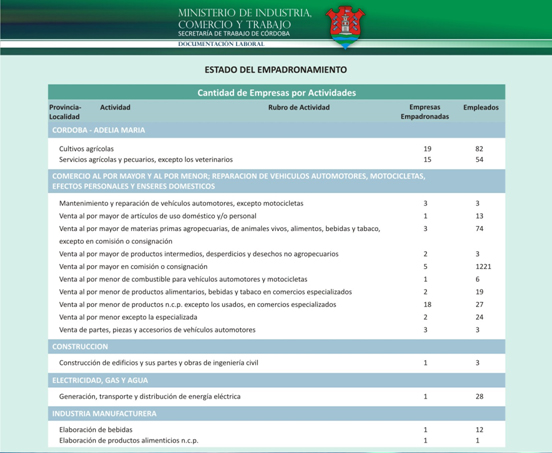Select the 'COMERCIO AL POR MAYOR Y AL POR MENOR' section header
The image size is (552, 453).
click(x=276, y=181)
